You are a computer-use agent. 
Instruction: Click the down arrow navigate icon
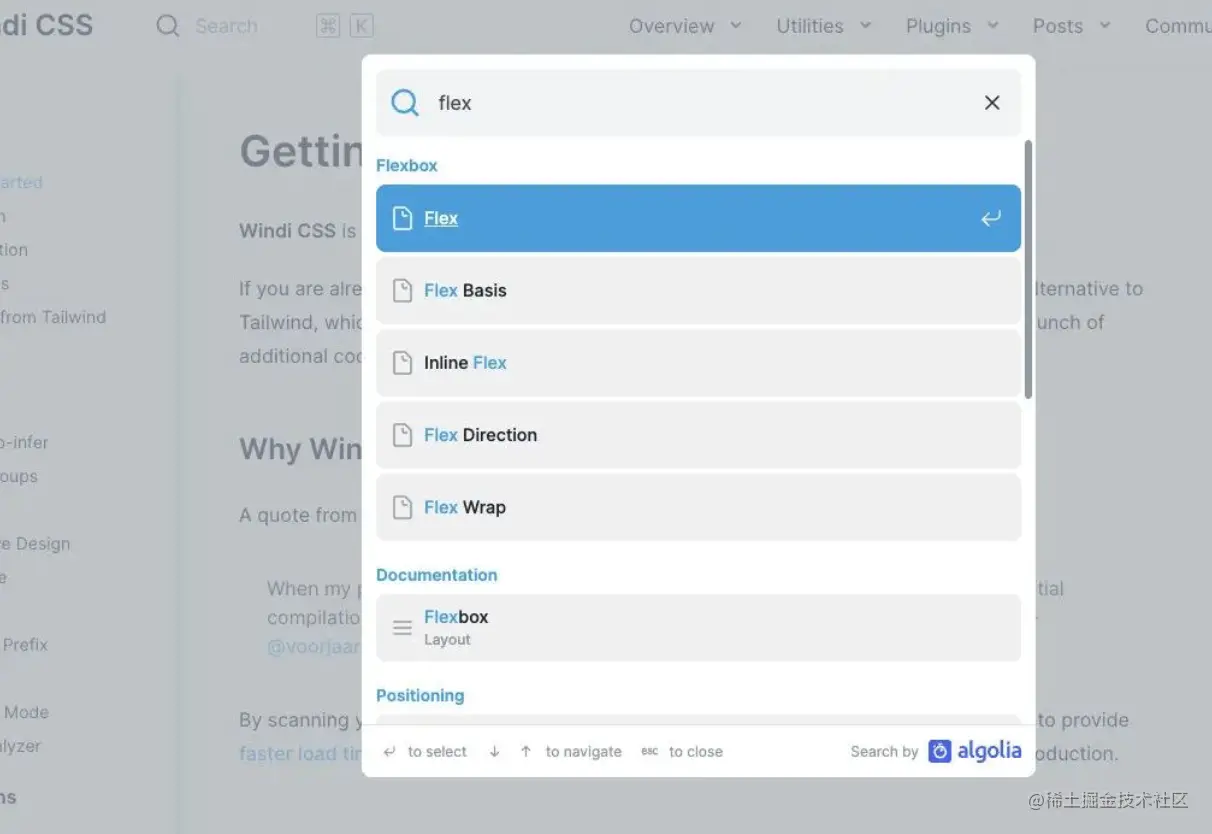494,752
